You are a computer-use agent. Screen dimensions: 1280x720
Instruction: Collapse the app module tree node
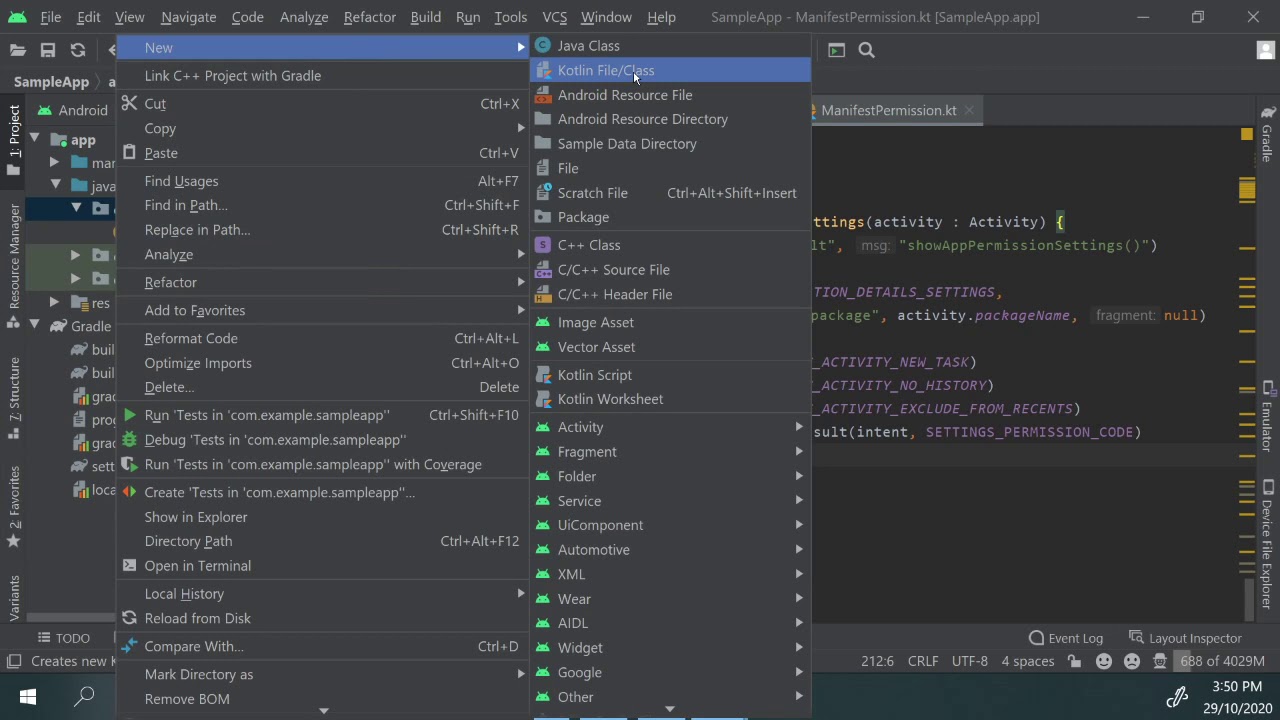coord(35,139)
